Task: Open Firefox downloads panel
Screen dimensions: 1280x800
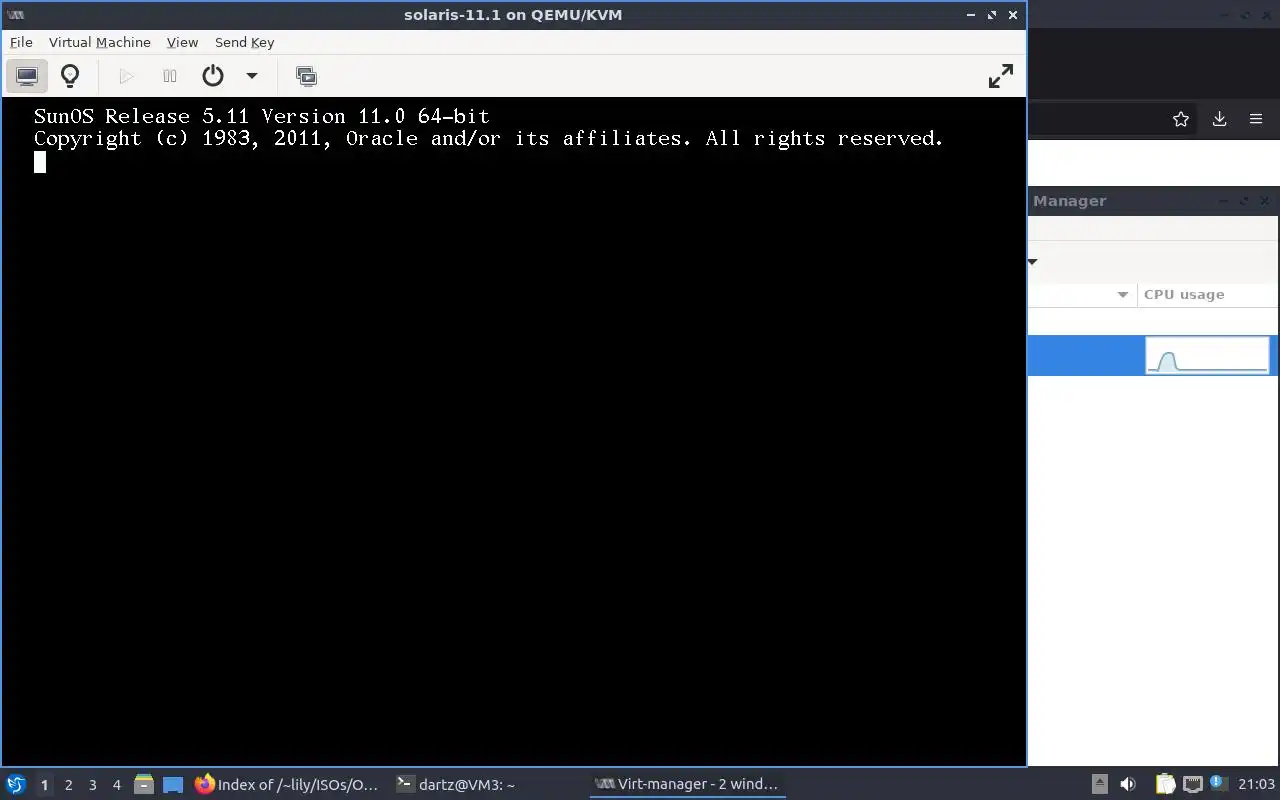Action: click(x=1219, y=119)
